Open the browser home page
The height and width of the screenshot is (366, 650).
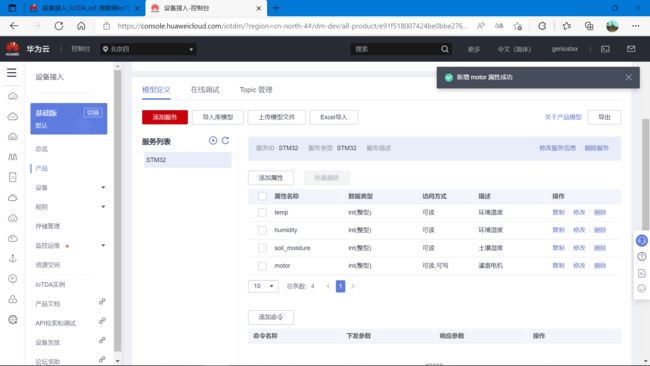click(x=81, y=26)
